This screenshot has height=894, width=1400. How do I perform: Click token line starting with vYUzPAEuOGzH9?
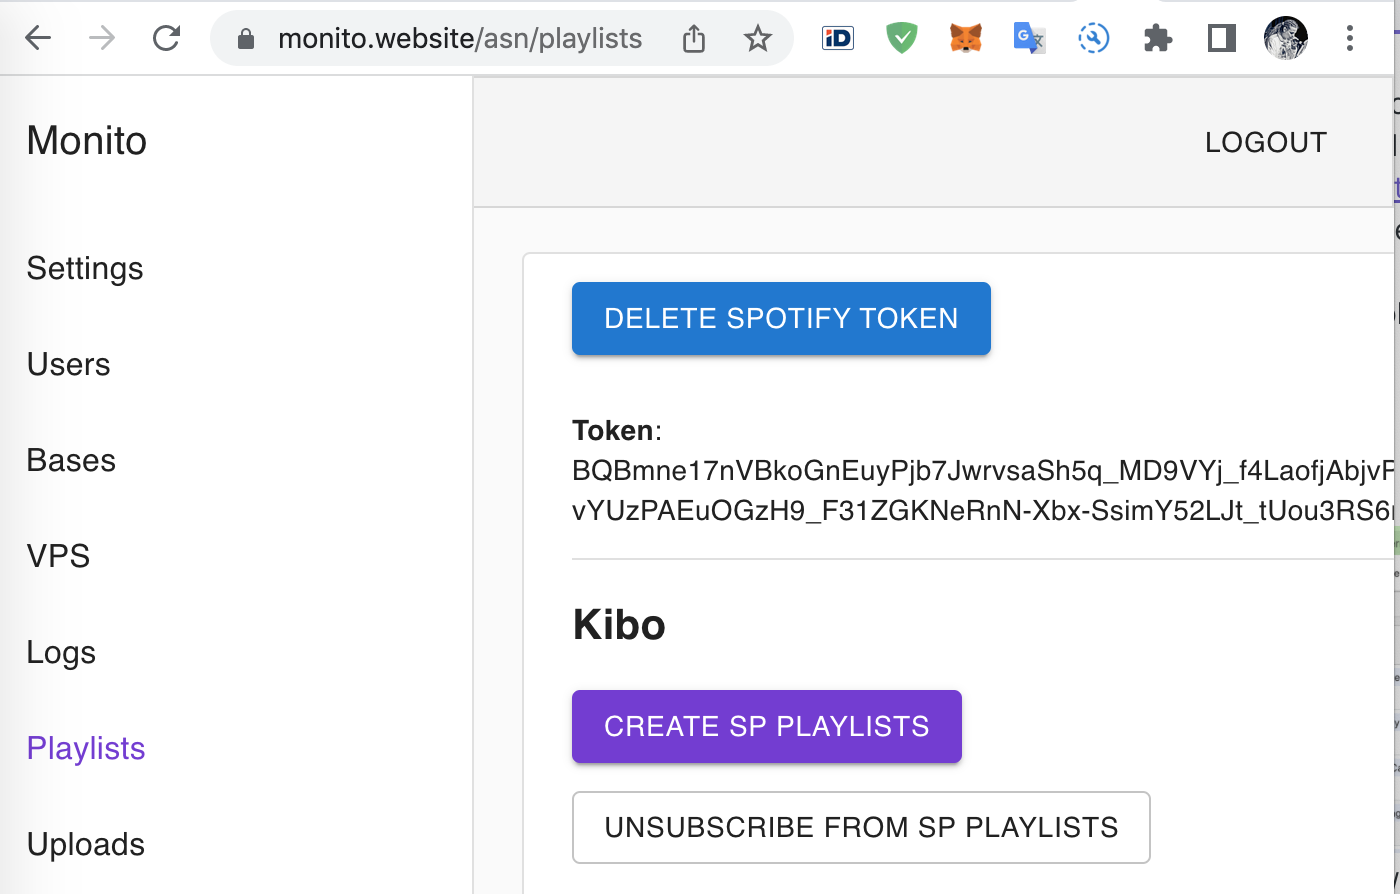983,511
